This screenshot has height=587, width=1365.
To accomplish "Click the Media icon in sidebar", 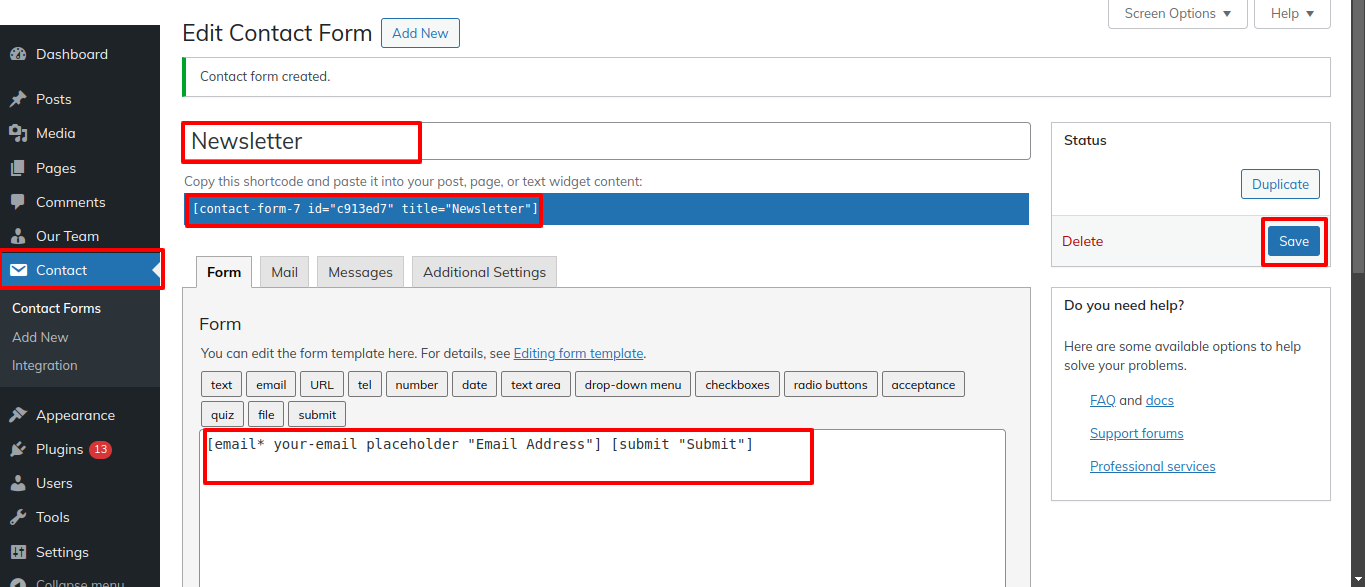I will click(18, 133).
